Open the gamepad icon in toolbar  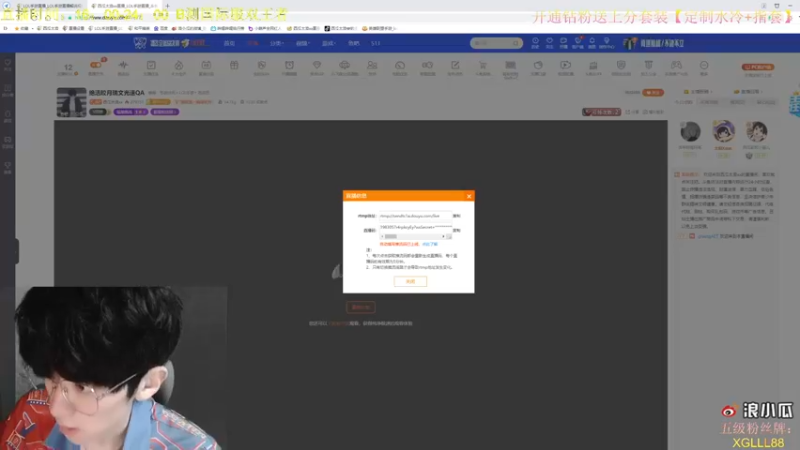676,67
